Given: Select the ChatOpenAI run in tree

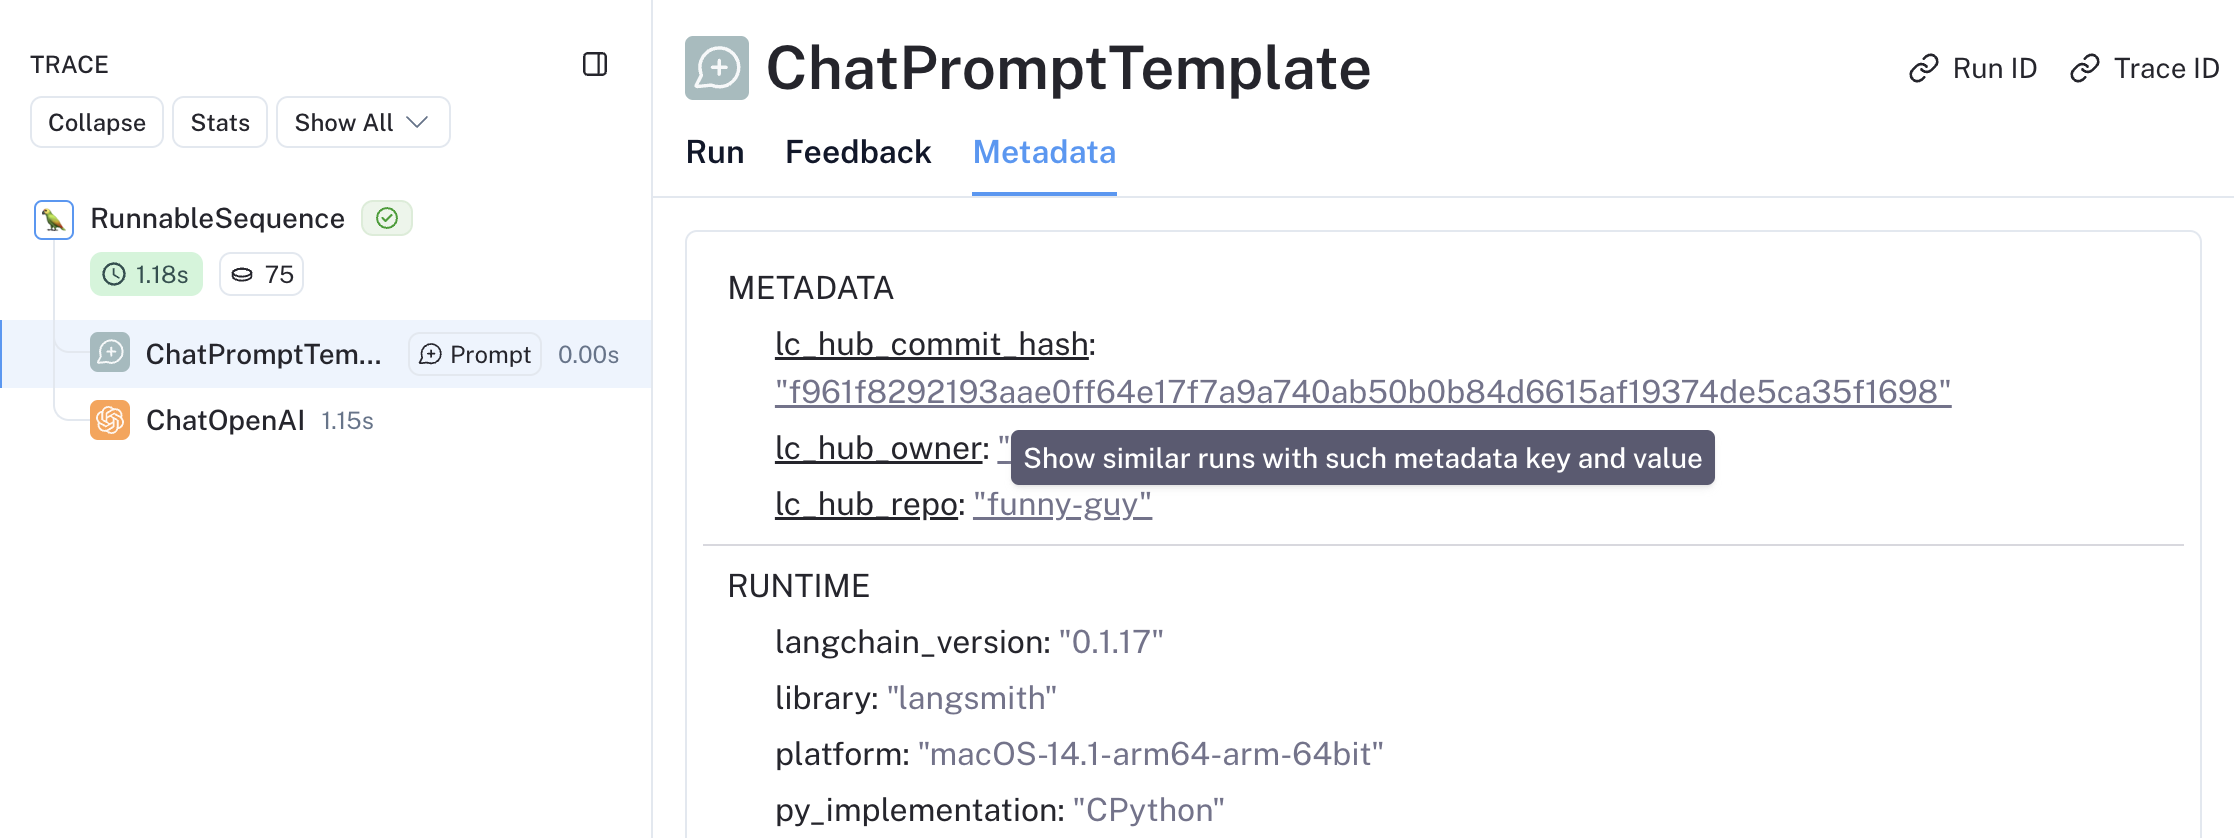Looking at the screenshot, I should pyautogui.click(x=225, y=420).
